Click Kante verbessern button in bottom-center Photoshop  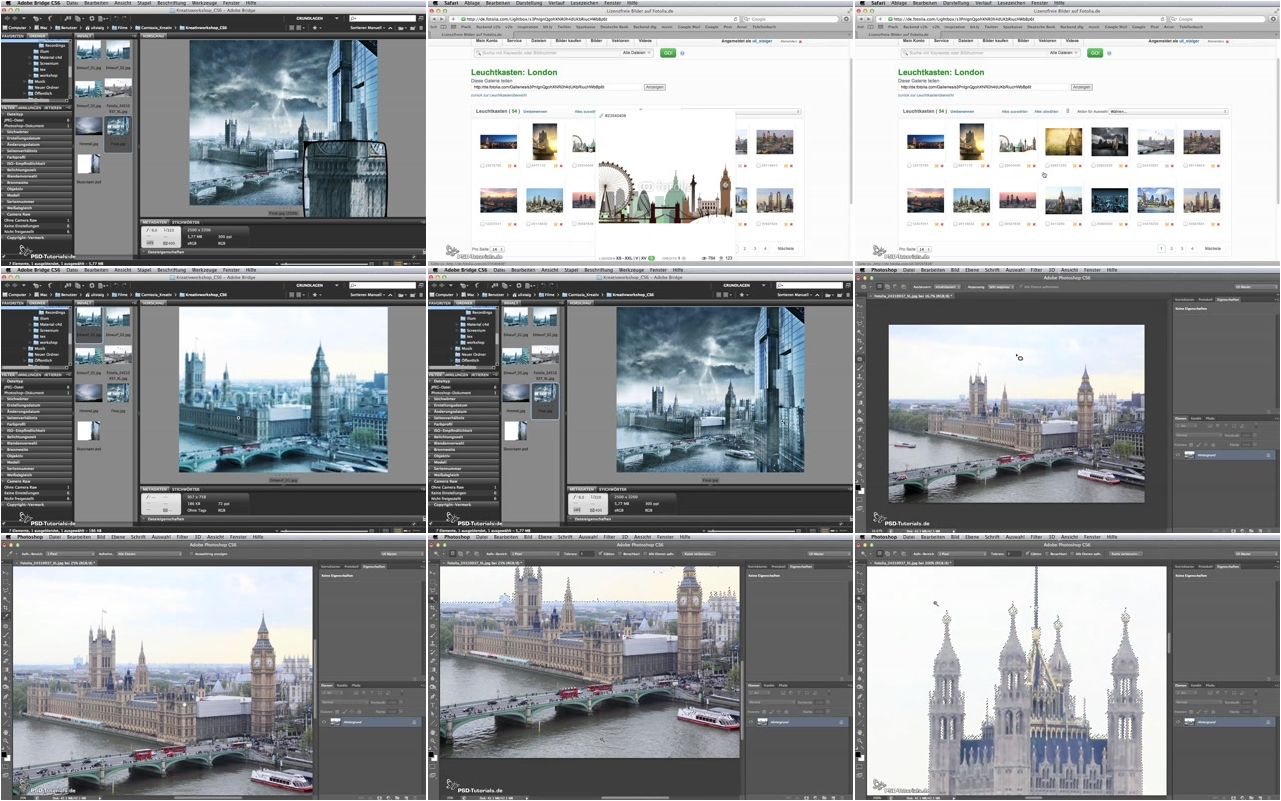[x=699, y=554]
